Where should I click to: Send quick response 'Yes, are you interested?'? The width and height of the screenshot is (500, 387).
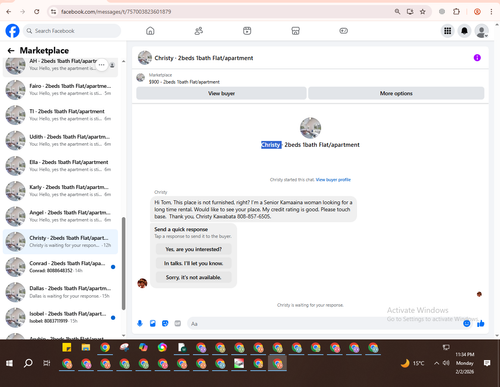194,249
